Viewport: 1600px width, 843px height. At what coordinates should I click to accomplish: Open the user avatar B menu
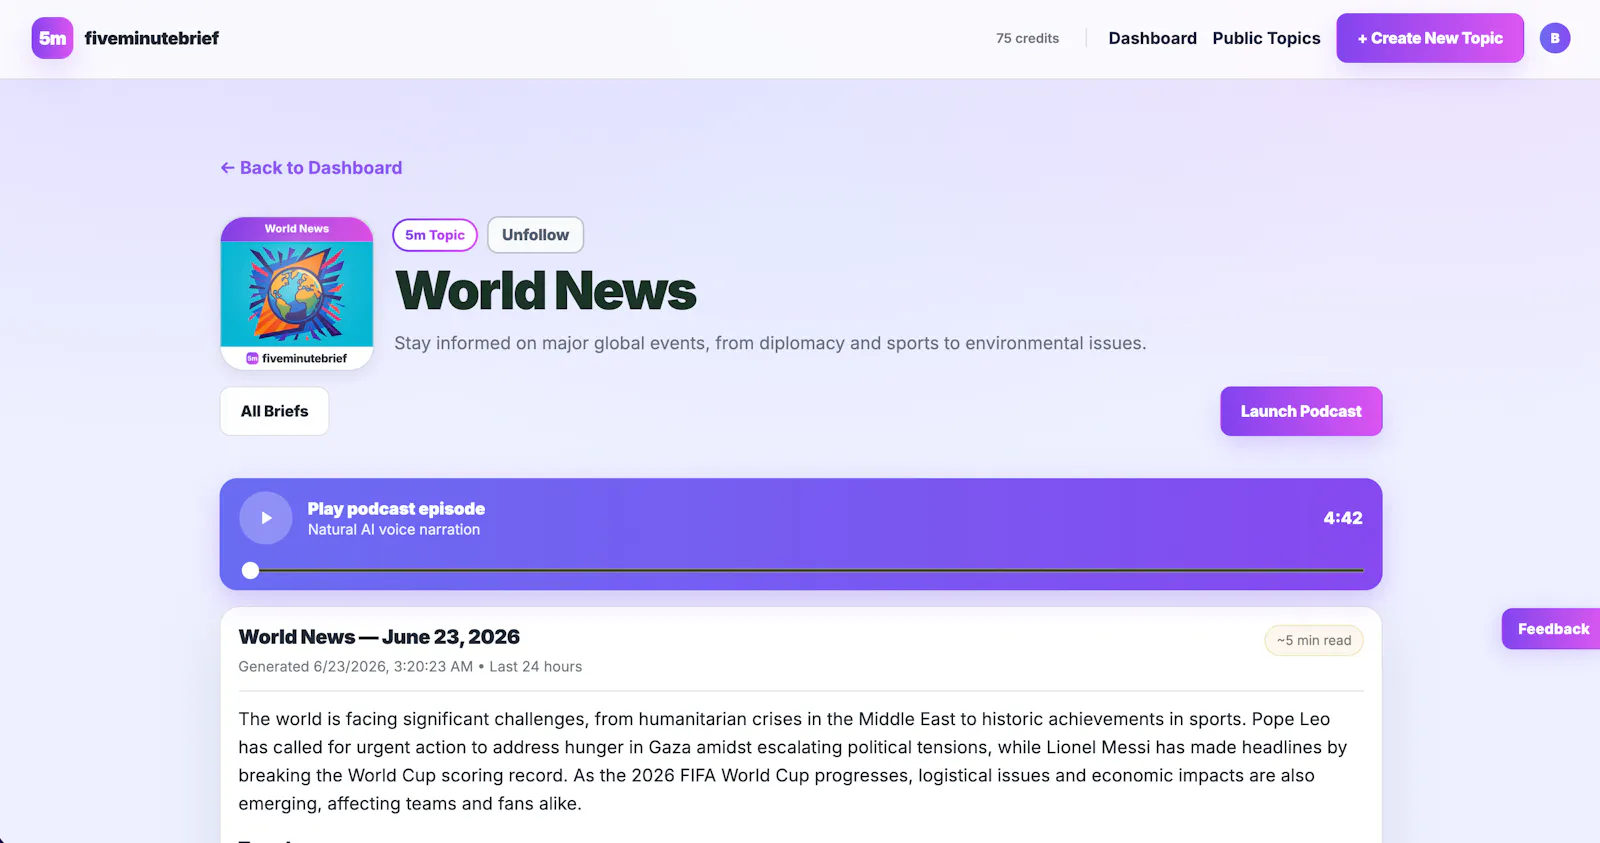1554,38
